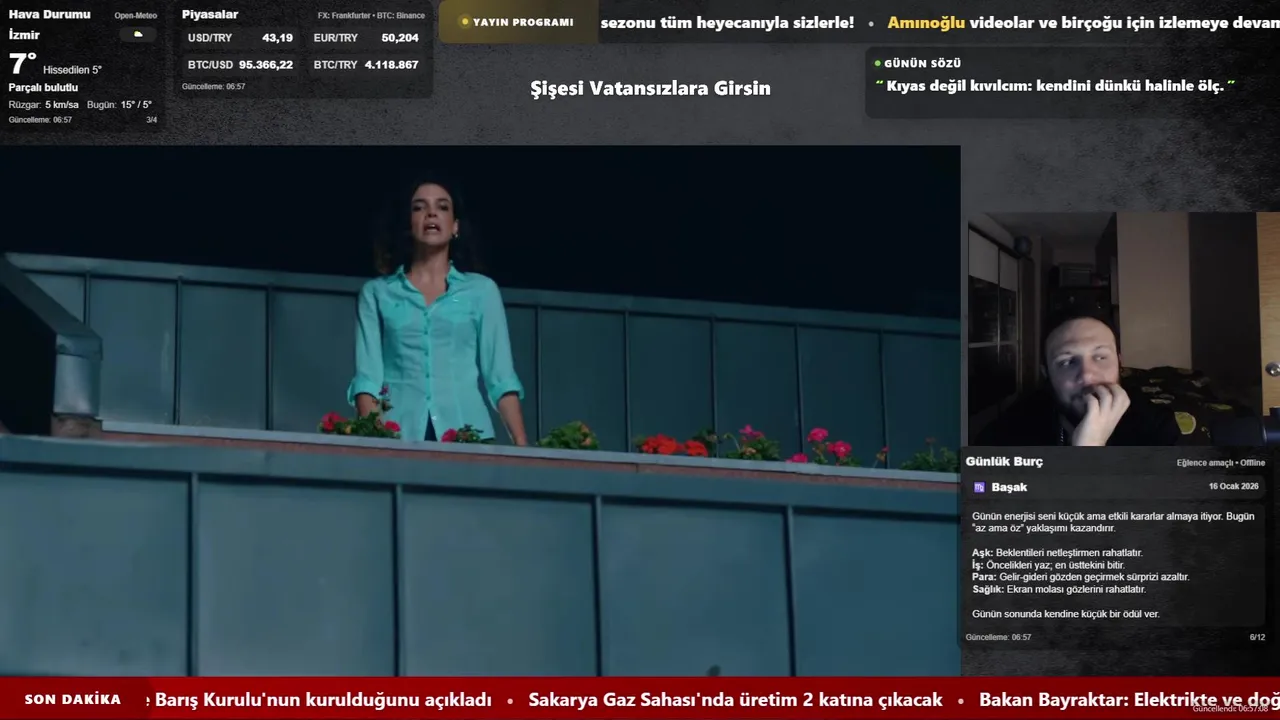Click the İş horoscope line
This screenshot has width=1280, height=720.
point(1048,565)
